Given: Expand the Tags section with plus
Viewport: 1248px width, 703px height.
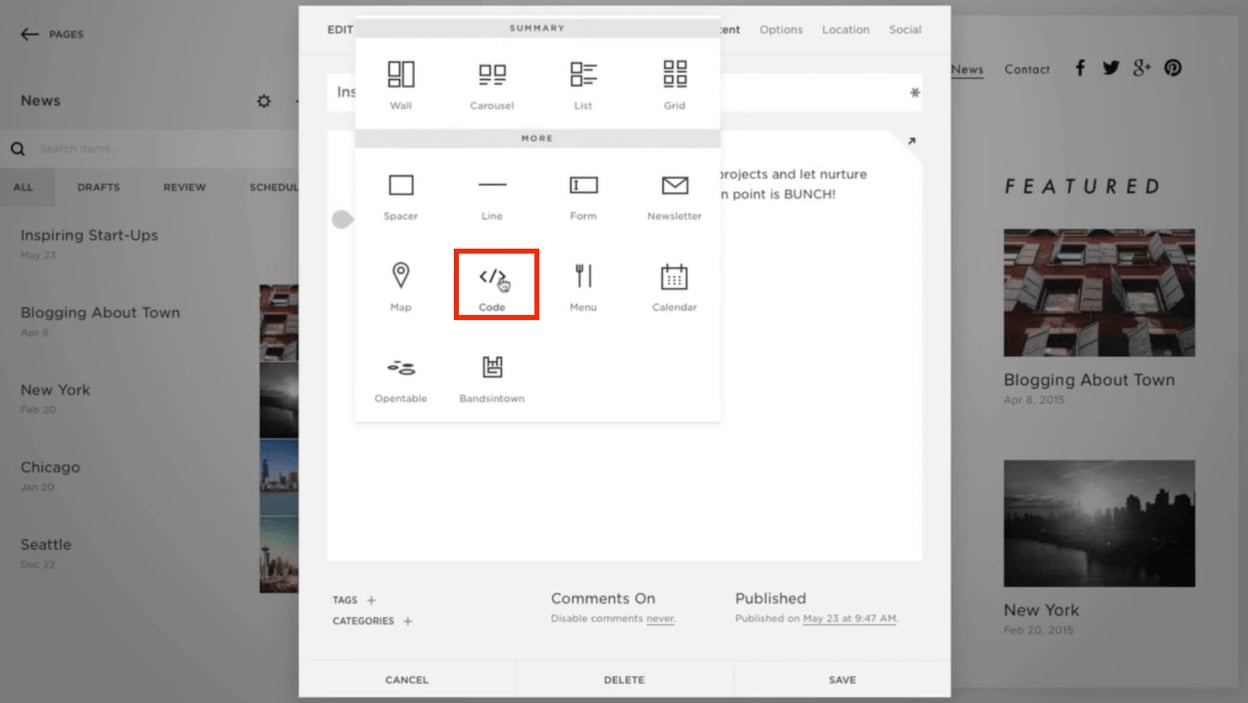Looking at the screenshot, I should click(x=370, y=600).
